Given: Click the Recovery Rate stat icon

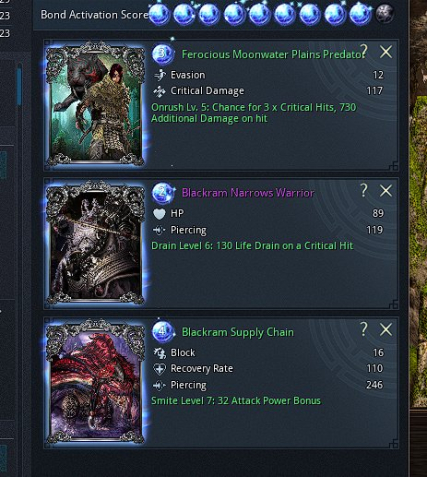Looking at the screenshot, I should (159, 369).
